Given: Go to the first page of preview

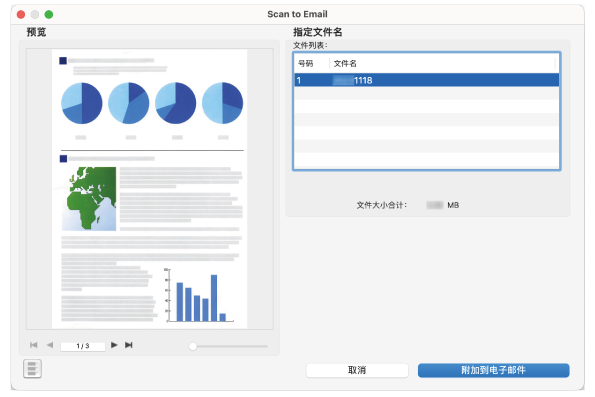Looking at the screenshot, I should (33, 345).
